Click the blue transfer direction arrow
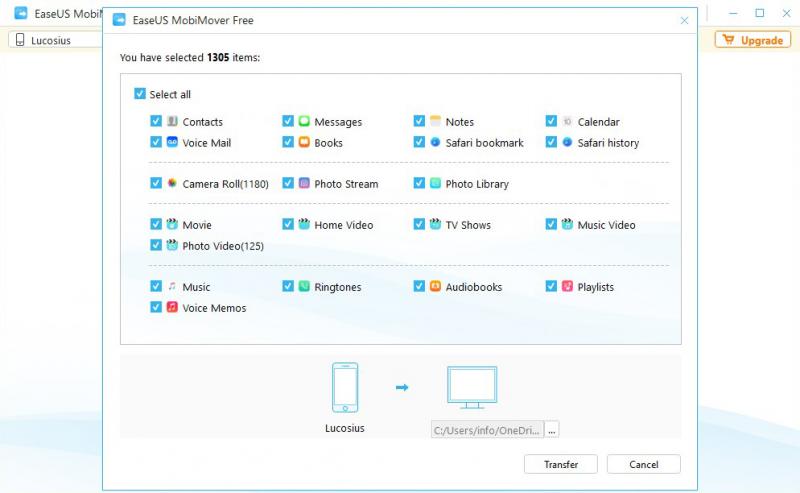 402,387
